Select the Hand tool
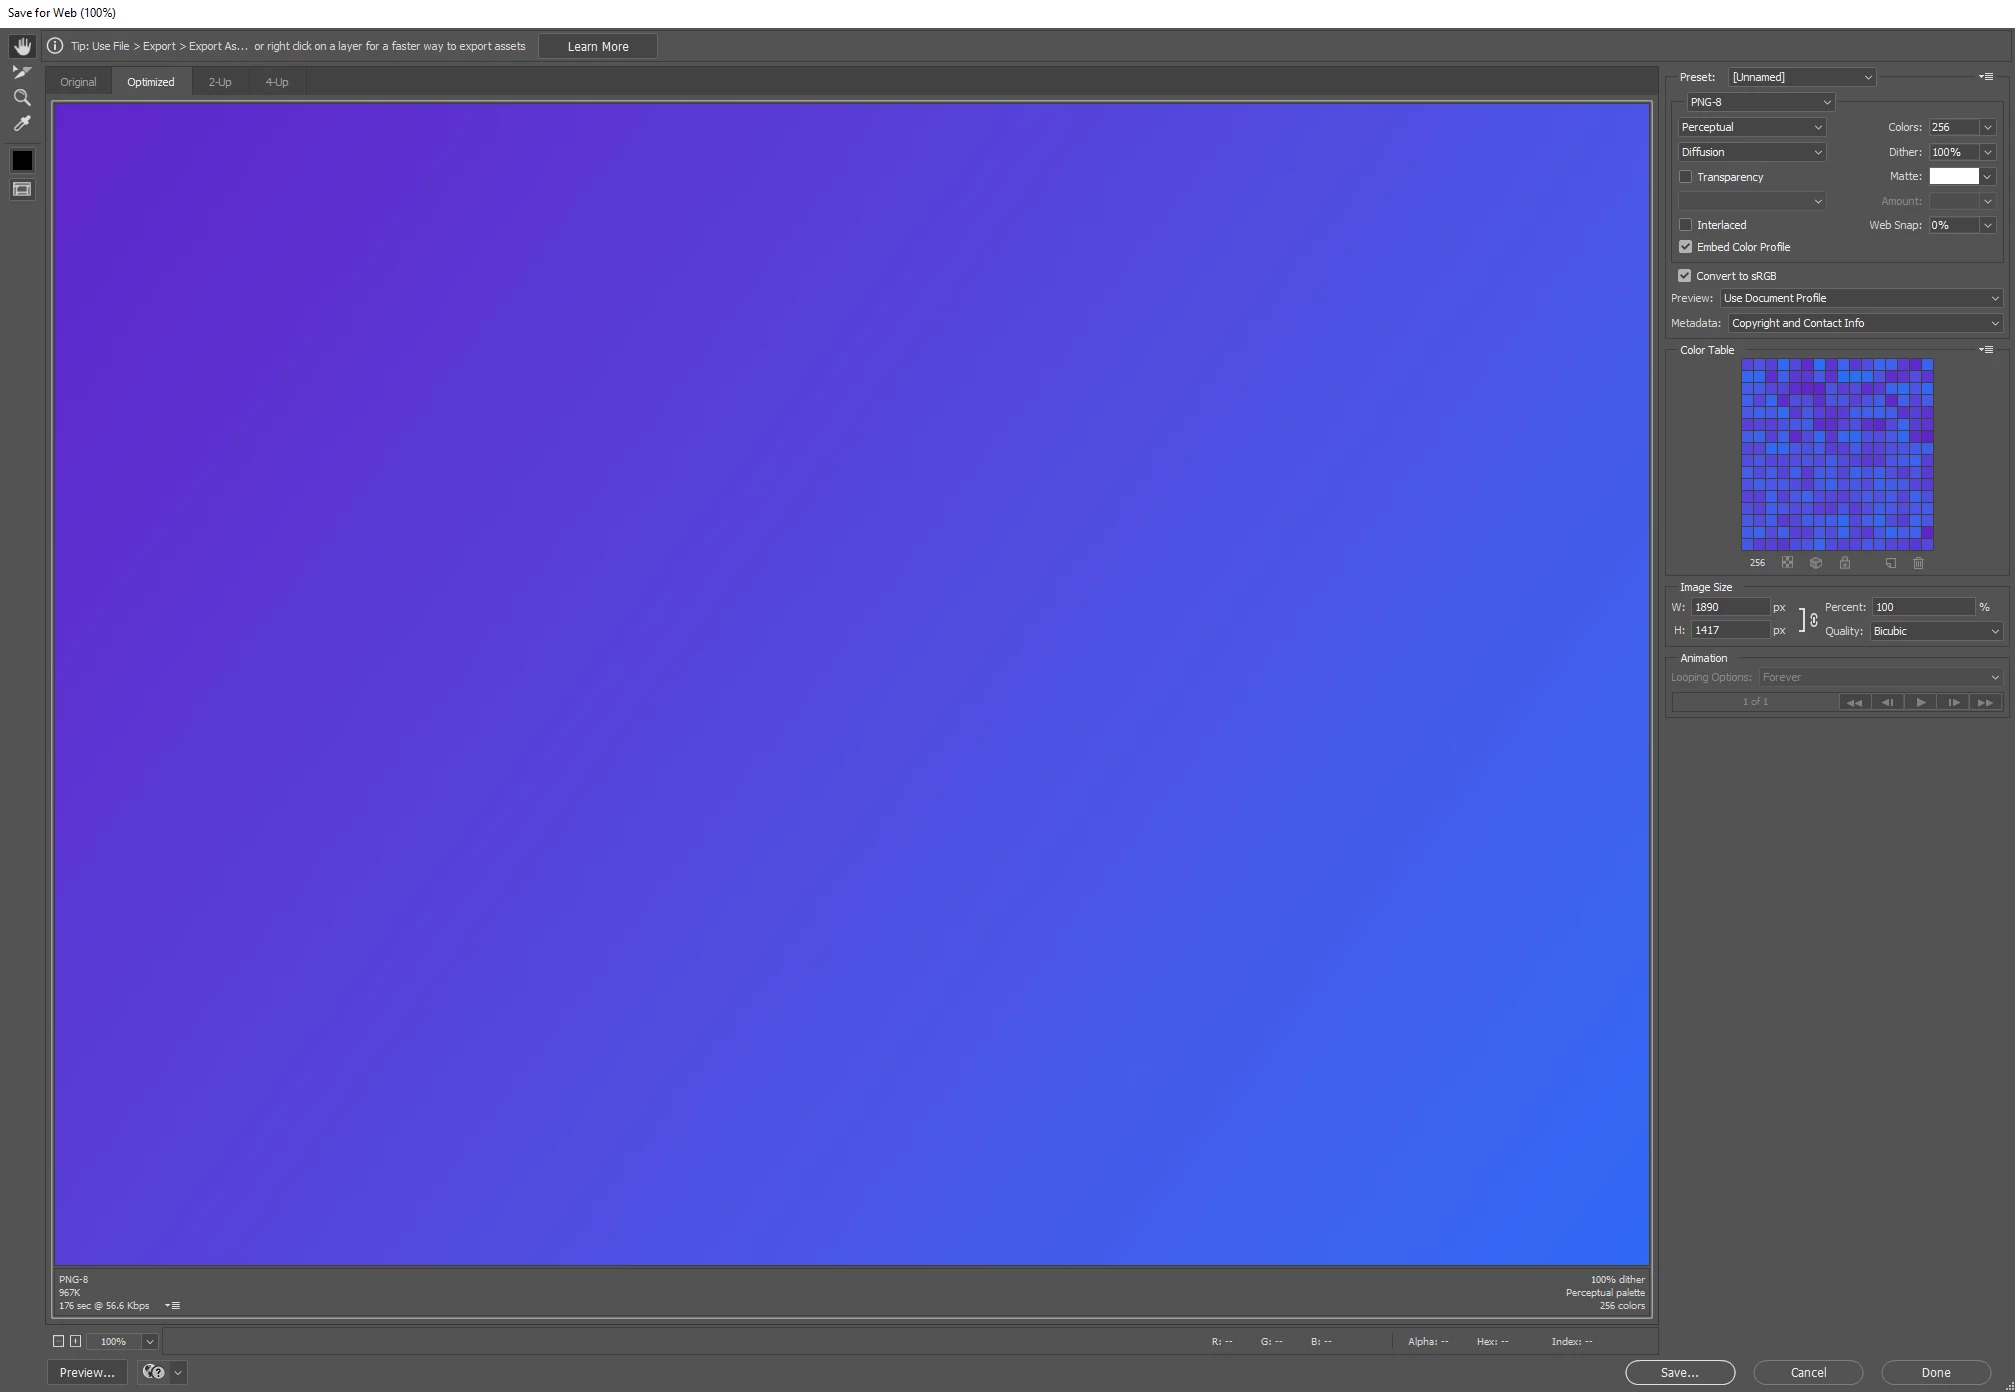Screen dimensions: 2015x1392 pyautogui.click(x=22, y=47)
